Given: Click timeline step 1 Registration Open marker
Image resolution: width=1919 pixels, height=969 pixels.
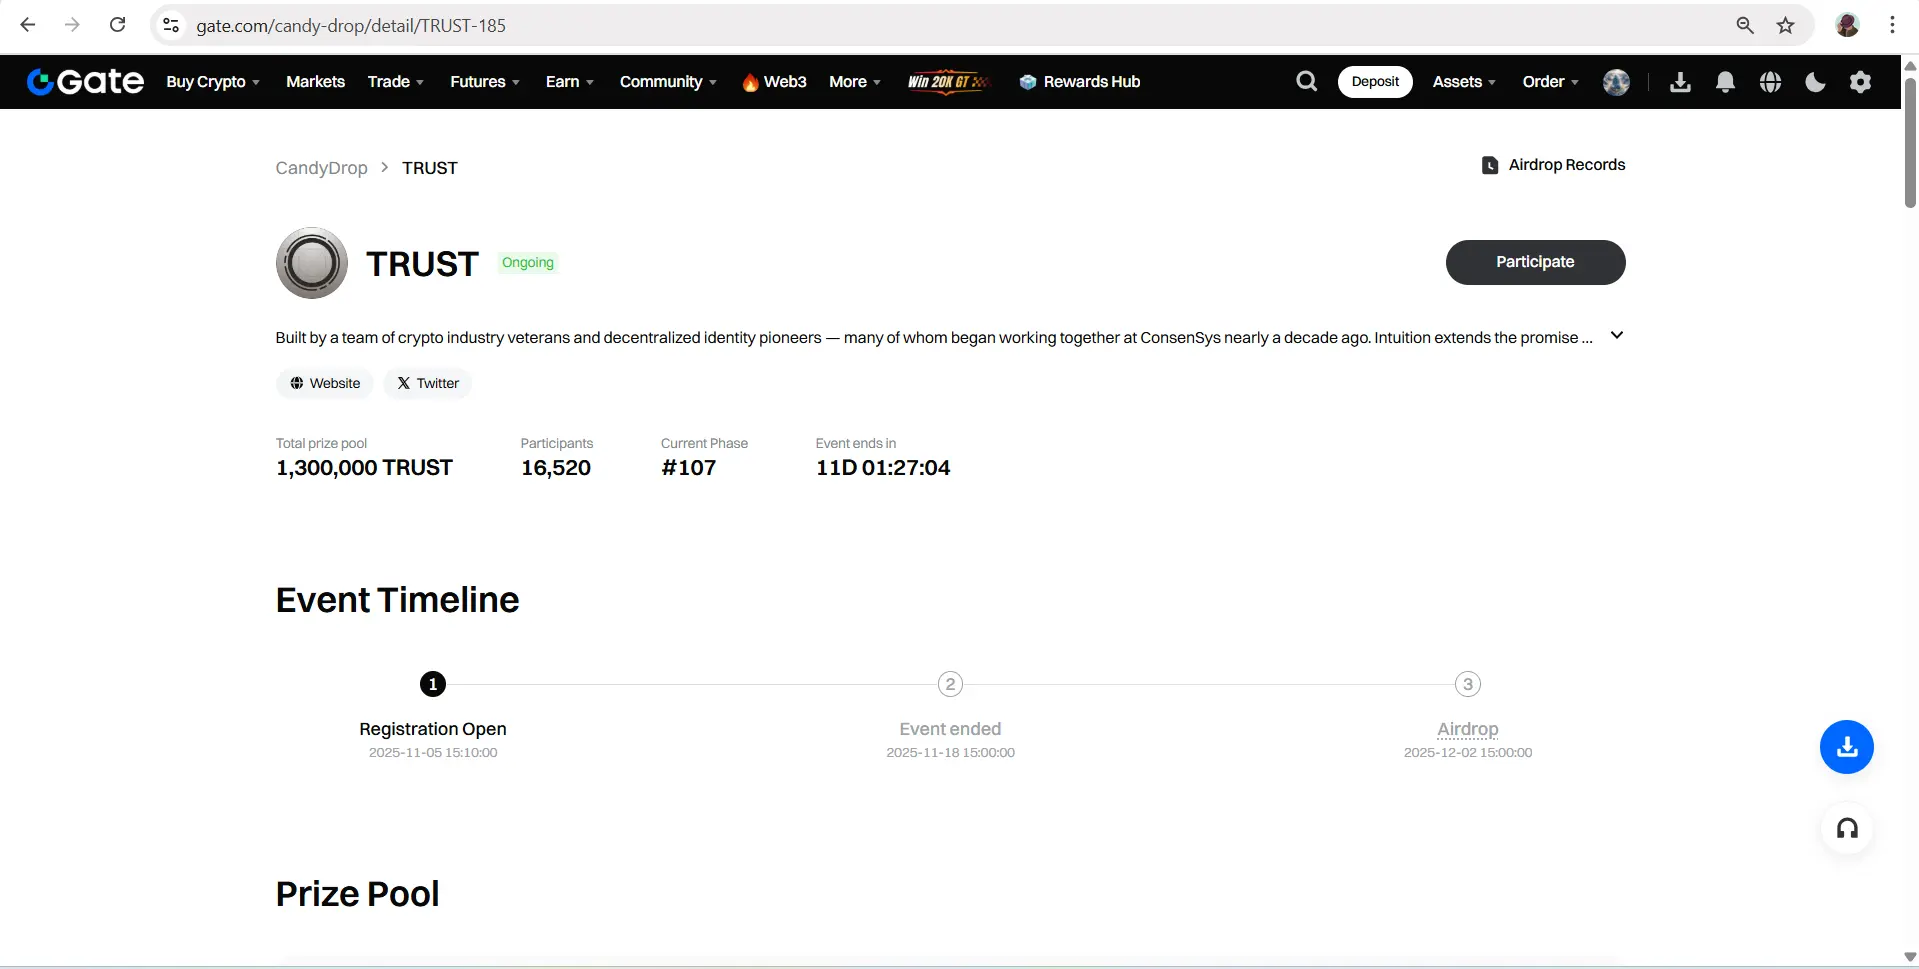Looking at the screenshot, I should [433, 684].
